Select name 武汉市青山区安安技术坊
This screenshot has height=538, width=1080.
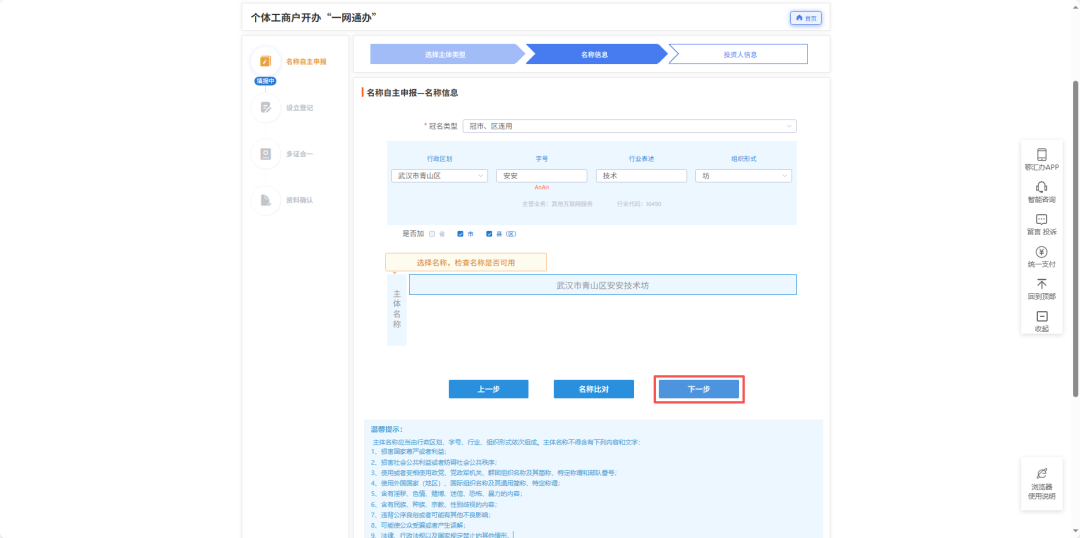[603, 284]
